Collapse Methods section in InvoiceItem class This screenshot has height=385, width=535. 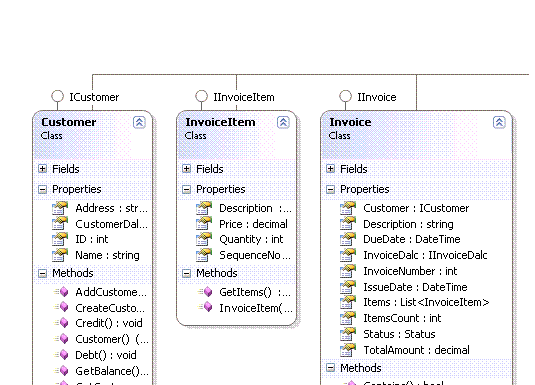187,273
